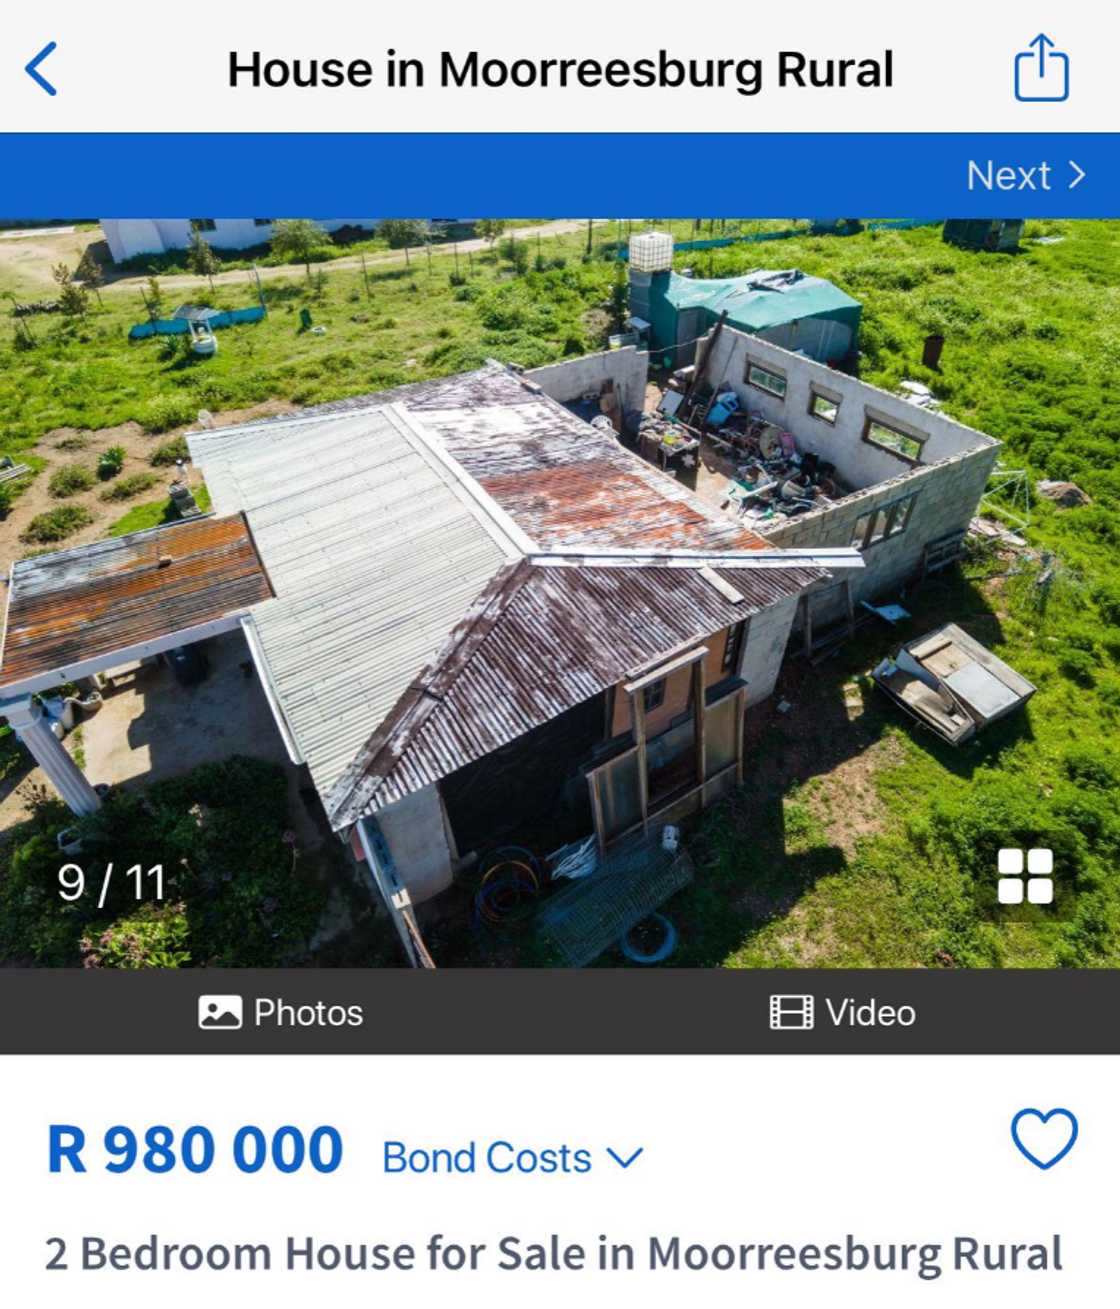This screenshot has height=1309, width=1120.
Task: Click the arrow right of Next
Action: 1077,175
